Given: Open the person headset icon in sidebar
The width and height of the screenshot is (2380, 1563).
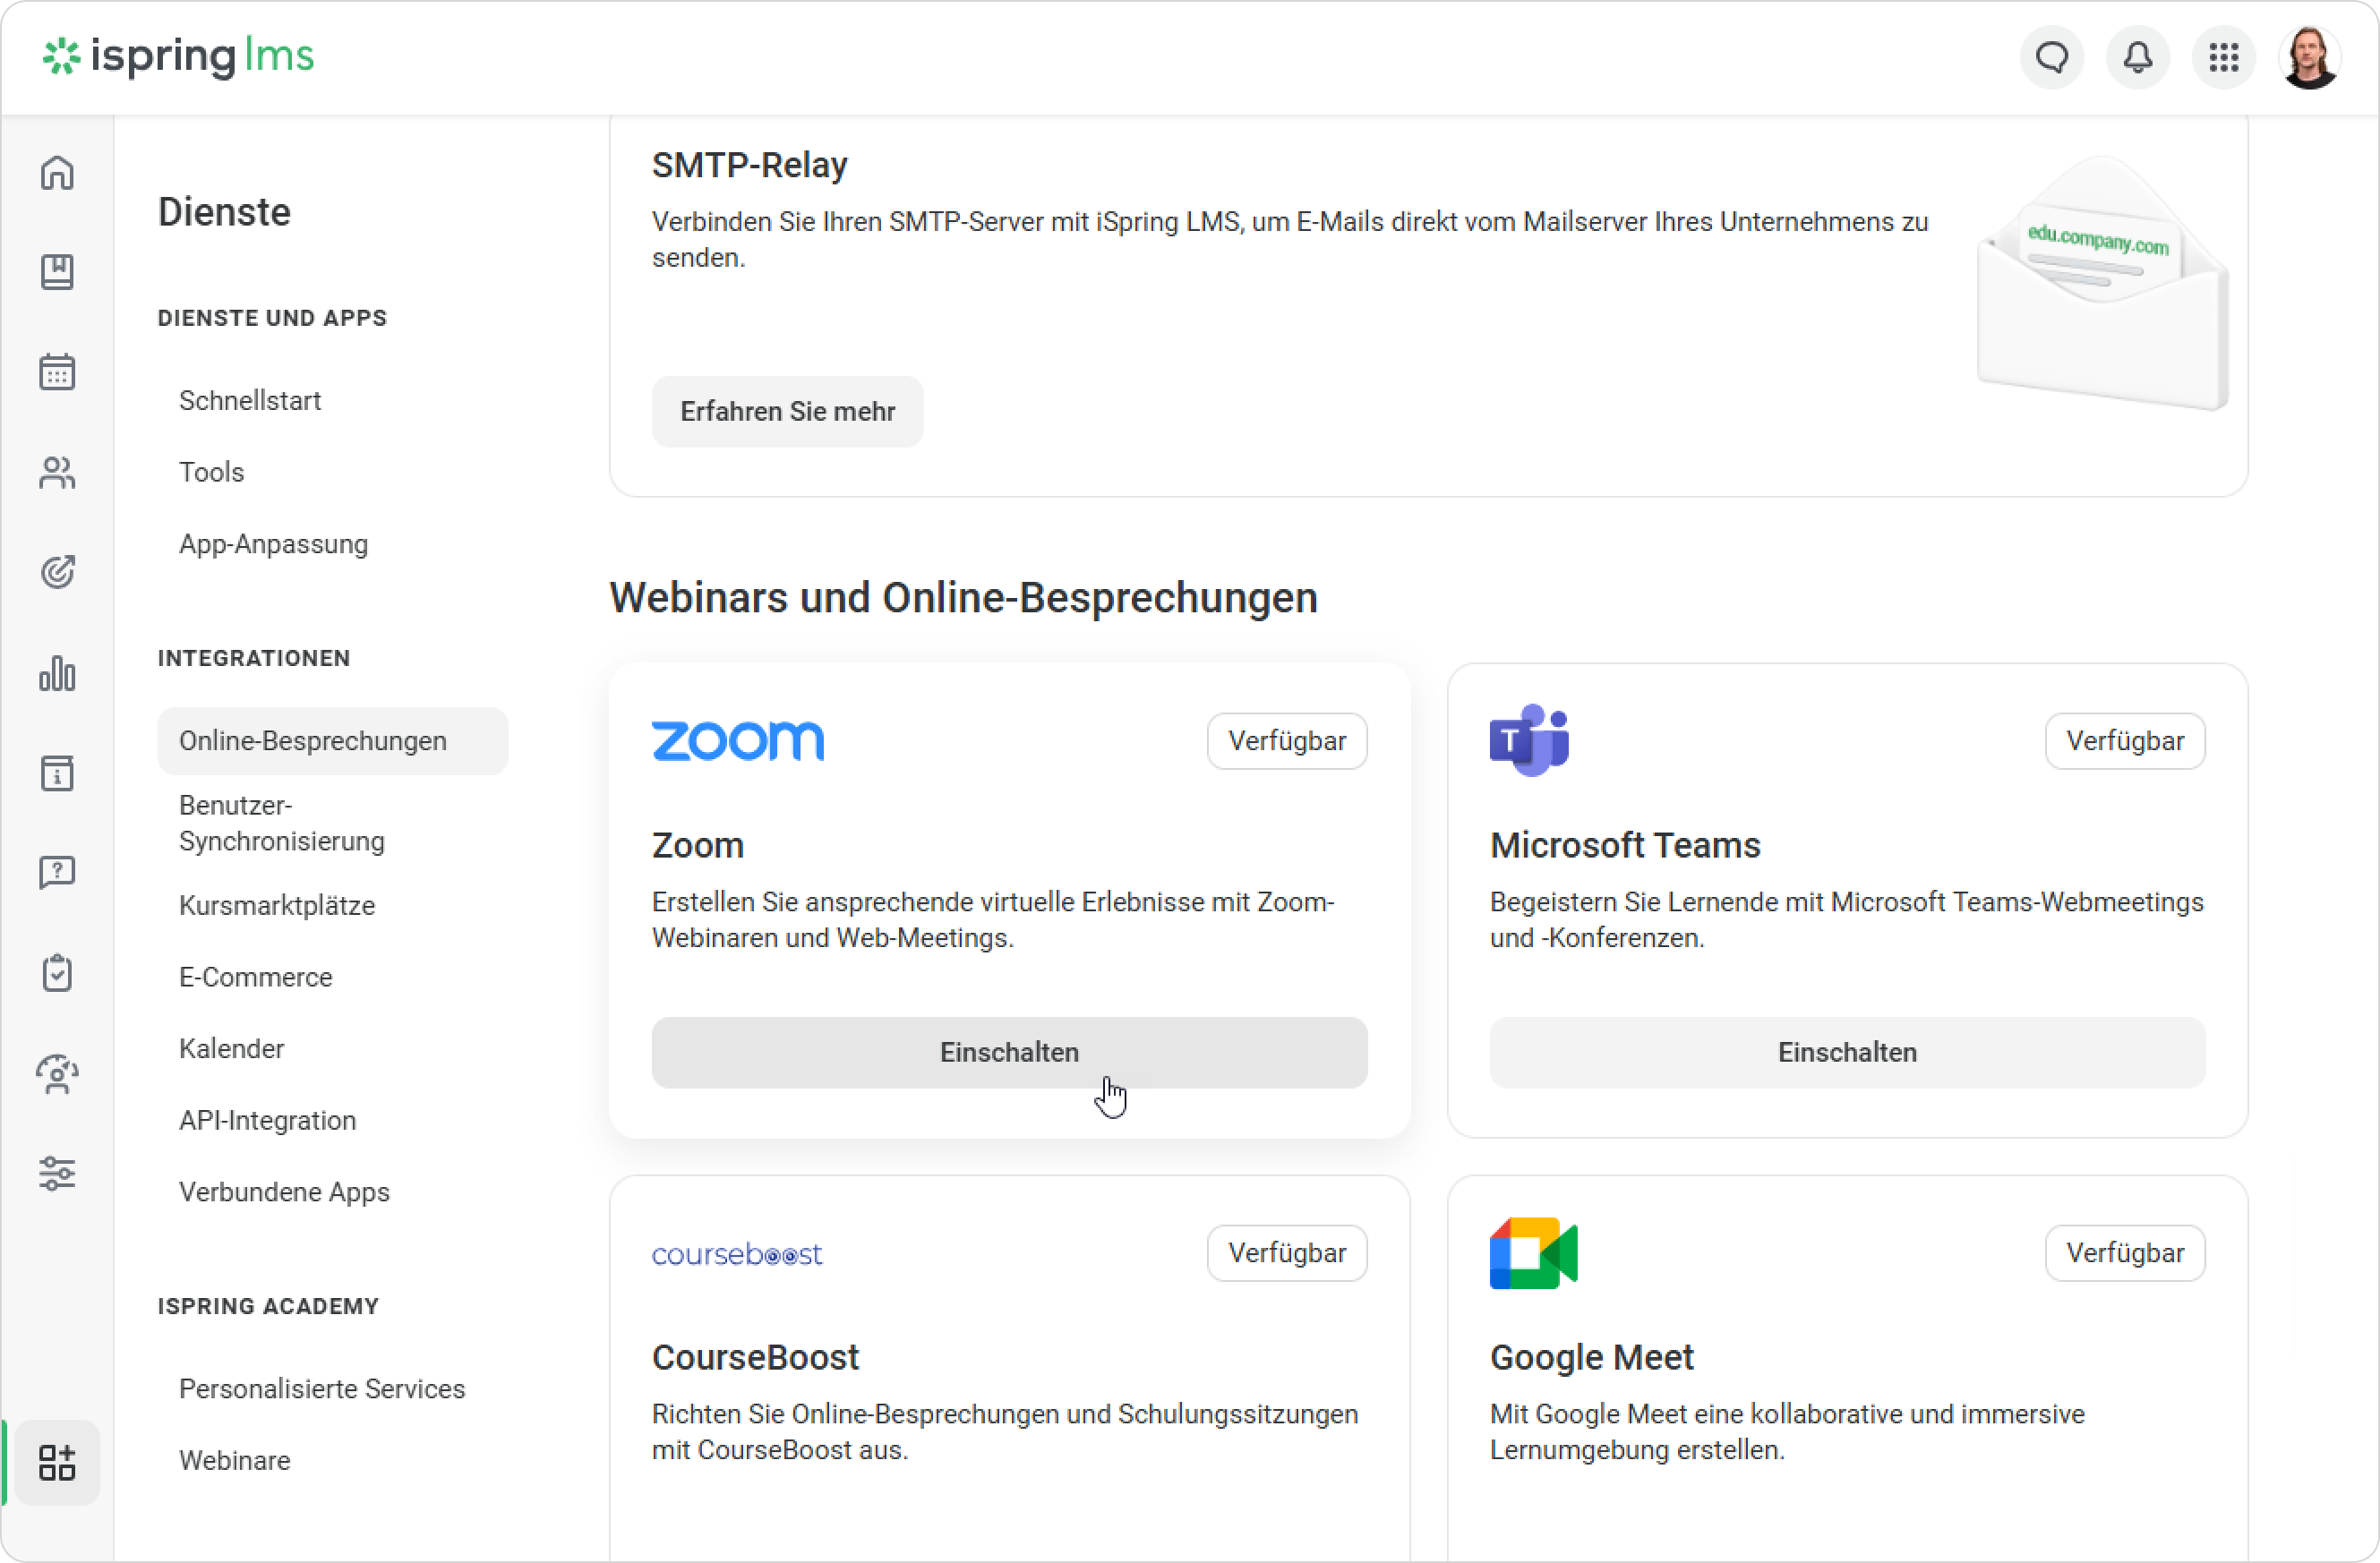Looking at the screenshot, I should 57,1074.
